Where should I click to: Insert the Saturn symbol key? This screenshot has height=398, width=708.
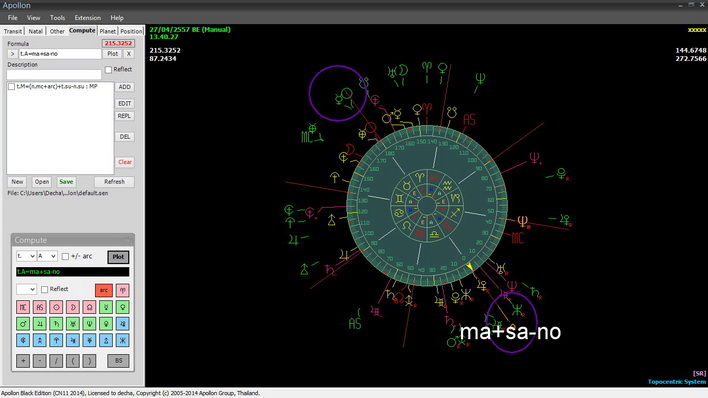pos(56,324)
